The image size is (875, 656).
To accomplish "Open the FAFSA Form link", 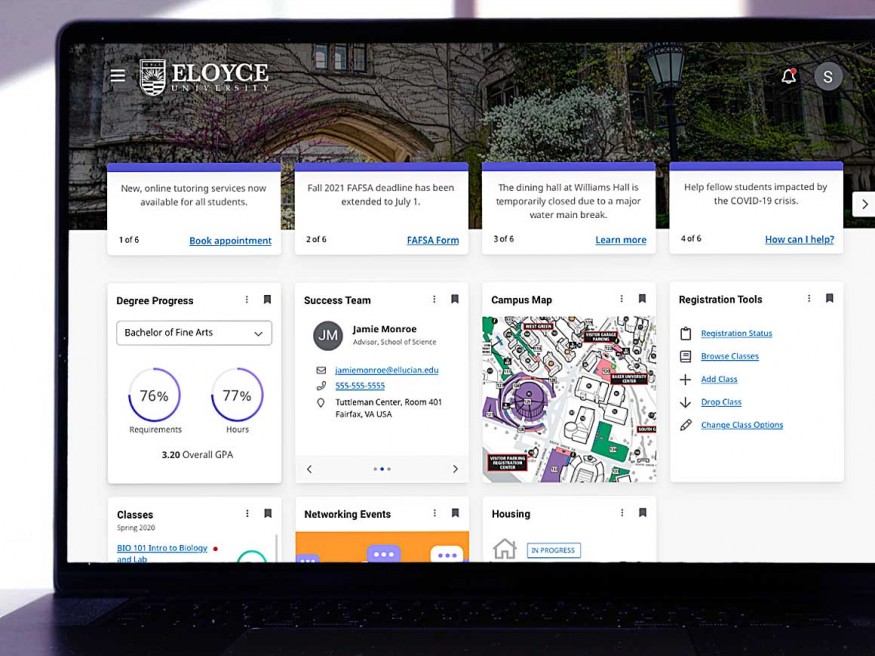I will [x=432, y=241].
